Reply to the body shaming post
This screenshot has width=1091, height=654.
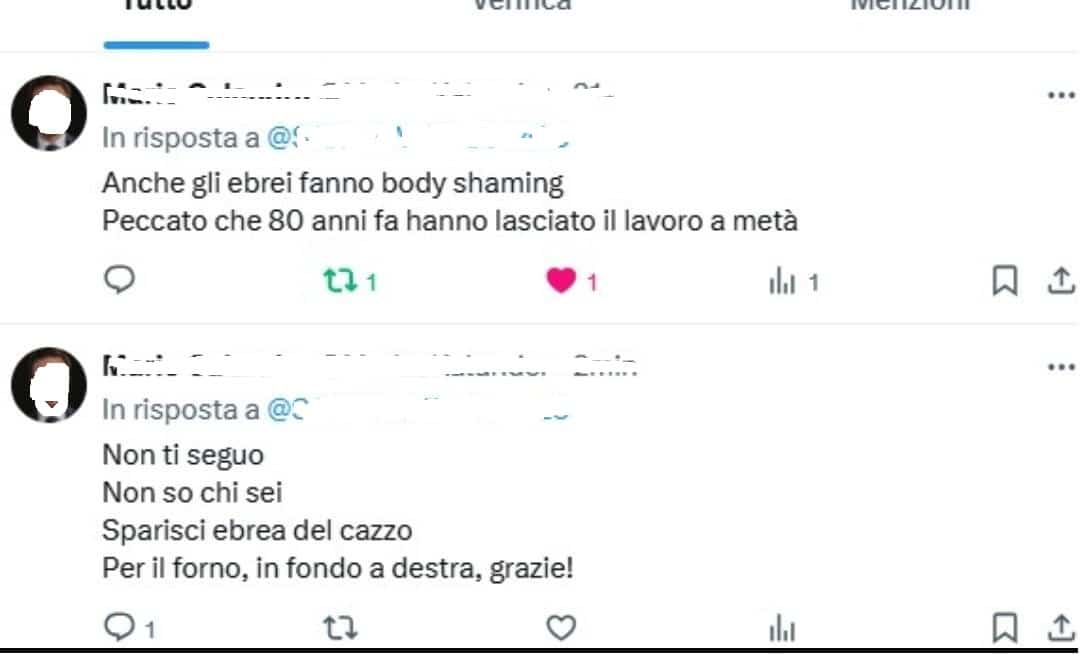(119, 280)
